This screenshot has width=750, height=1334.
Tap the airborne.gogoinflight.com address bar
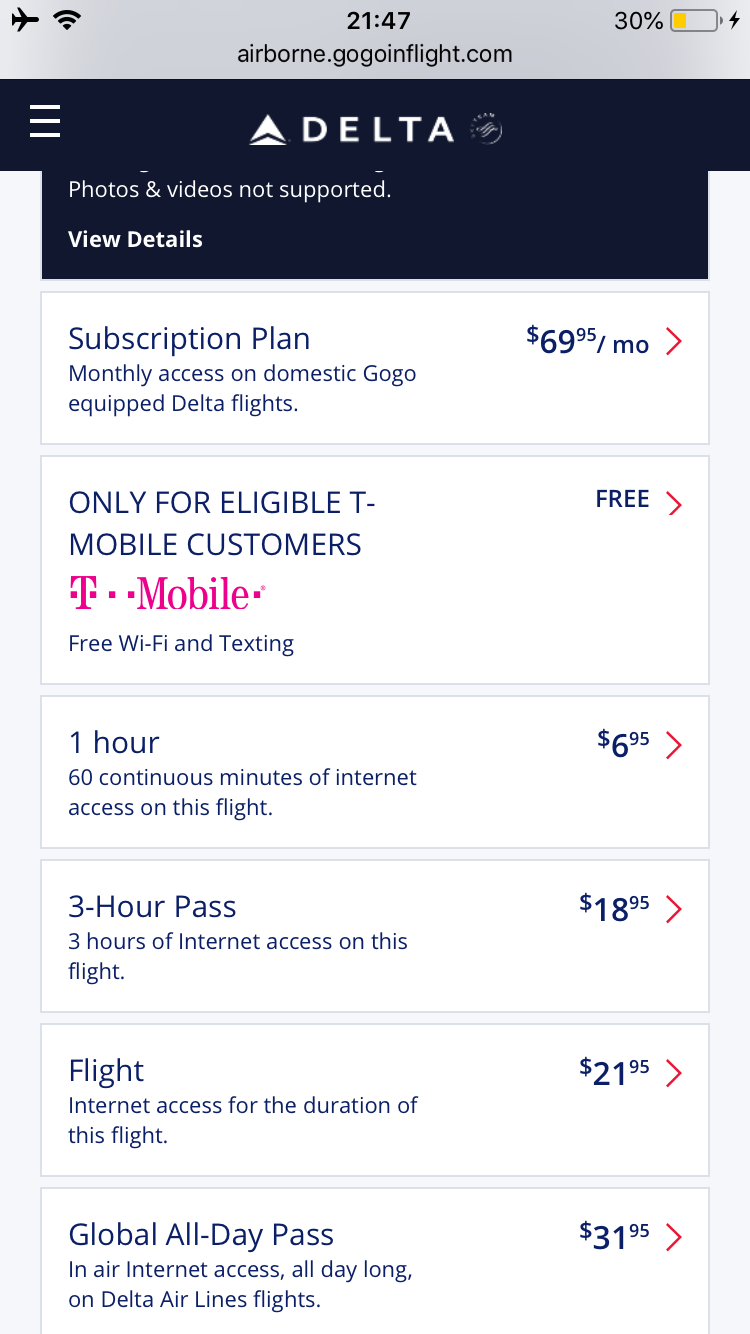[x=375, y=54]
